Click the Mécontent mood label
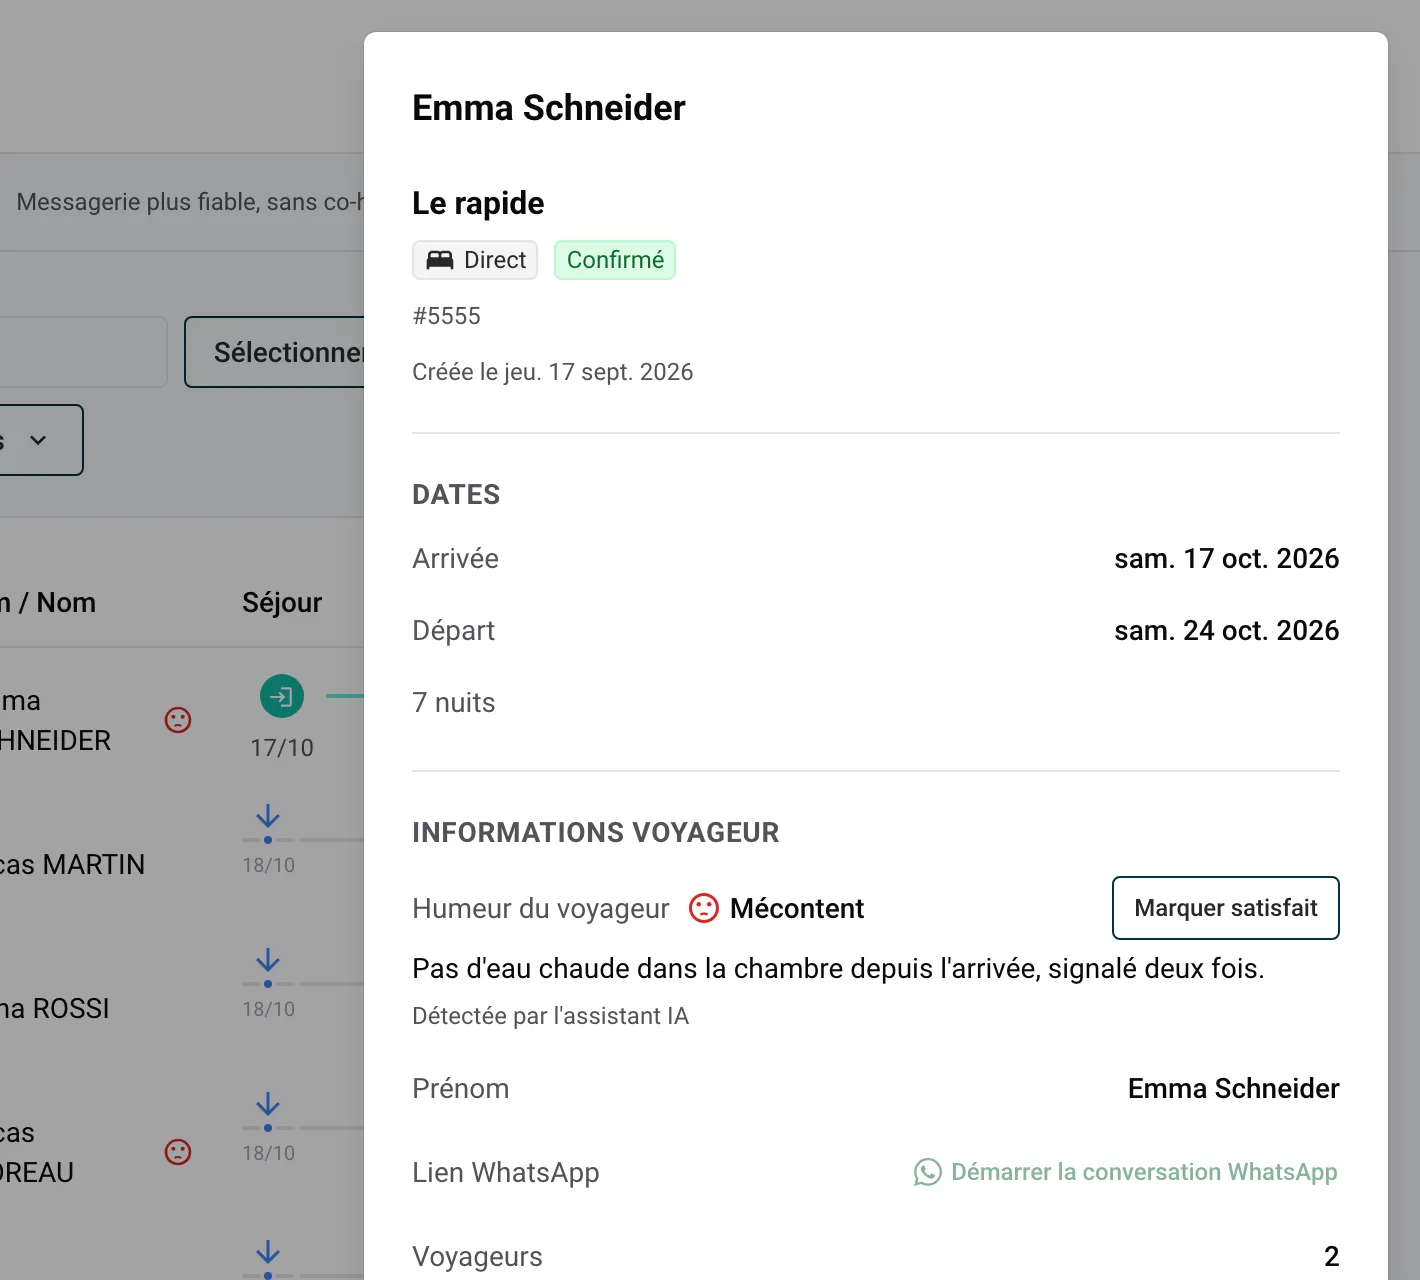This screenshot has height=1280, width=1420. [797, 908]
